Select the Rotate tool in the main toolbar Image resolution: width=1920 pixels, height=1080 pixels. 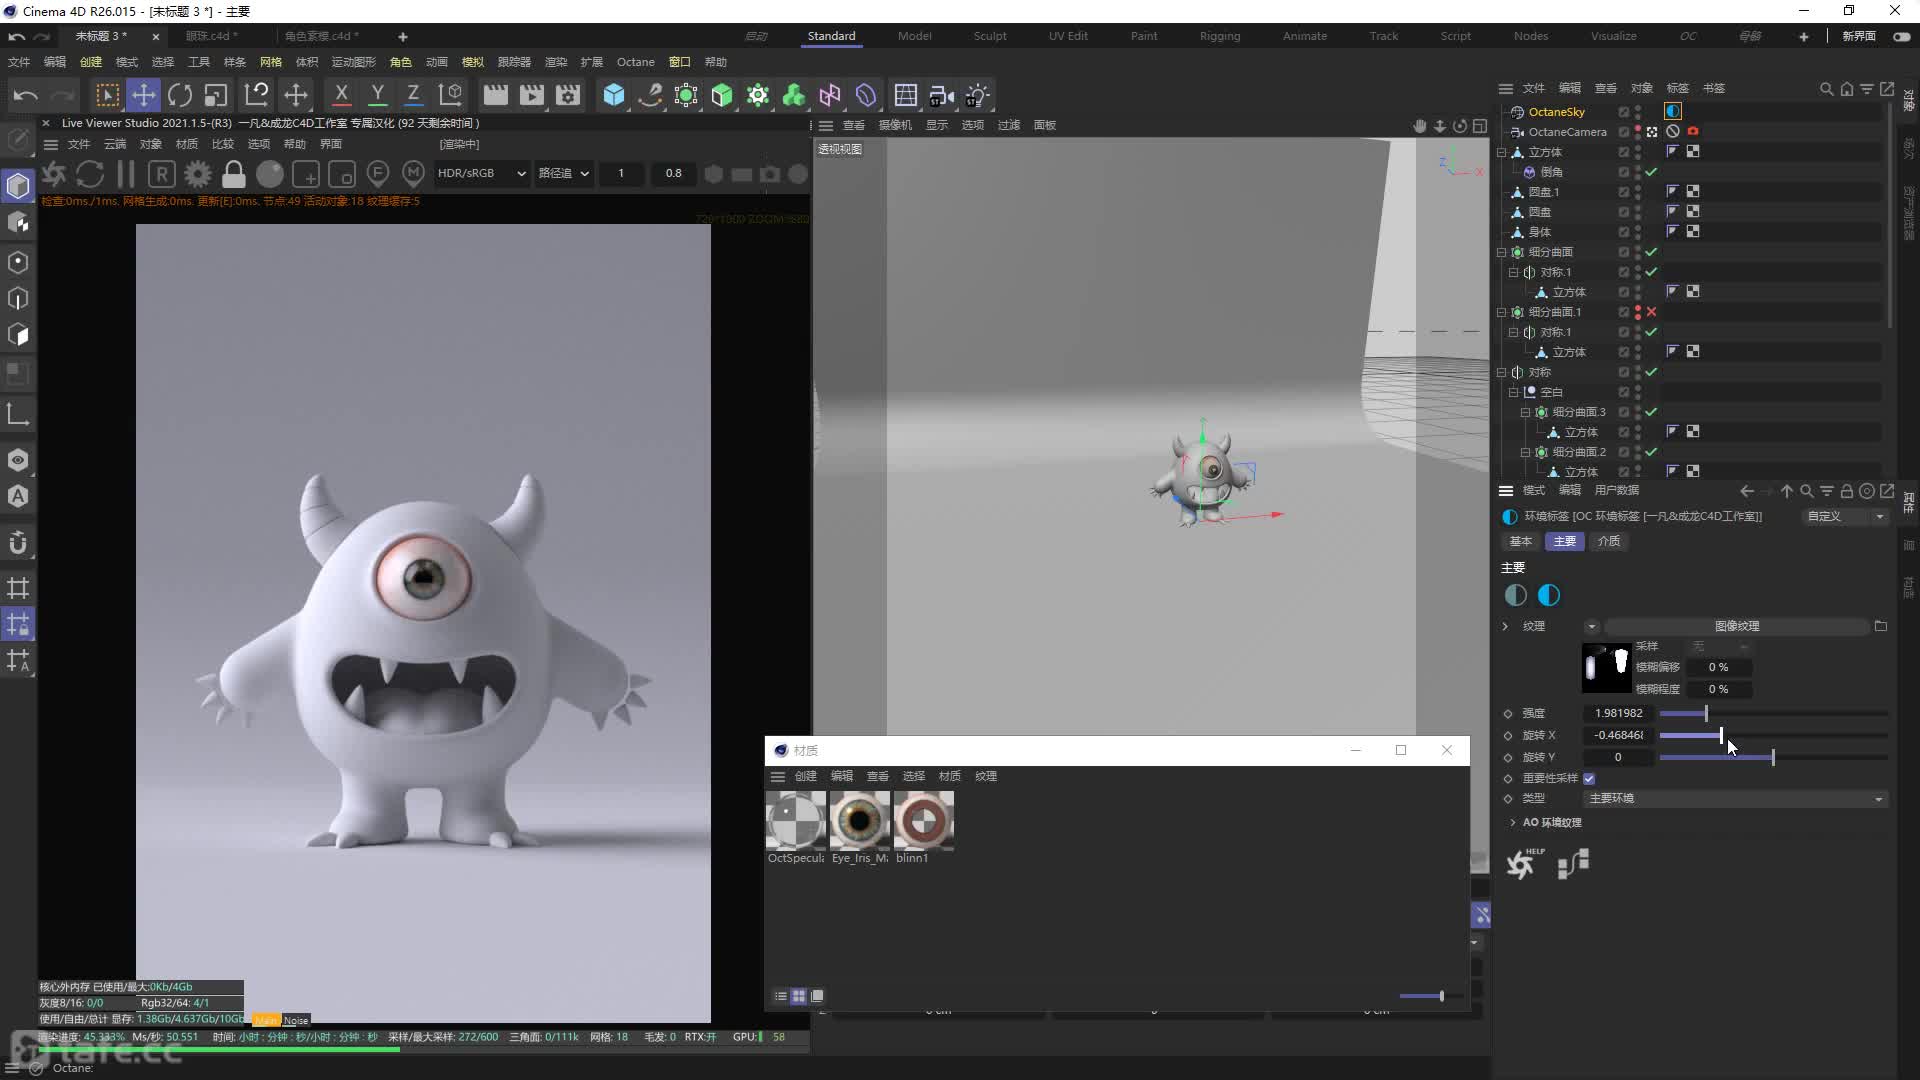[x=180, y=95]
